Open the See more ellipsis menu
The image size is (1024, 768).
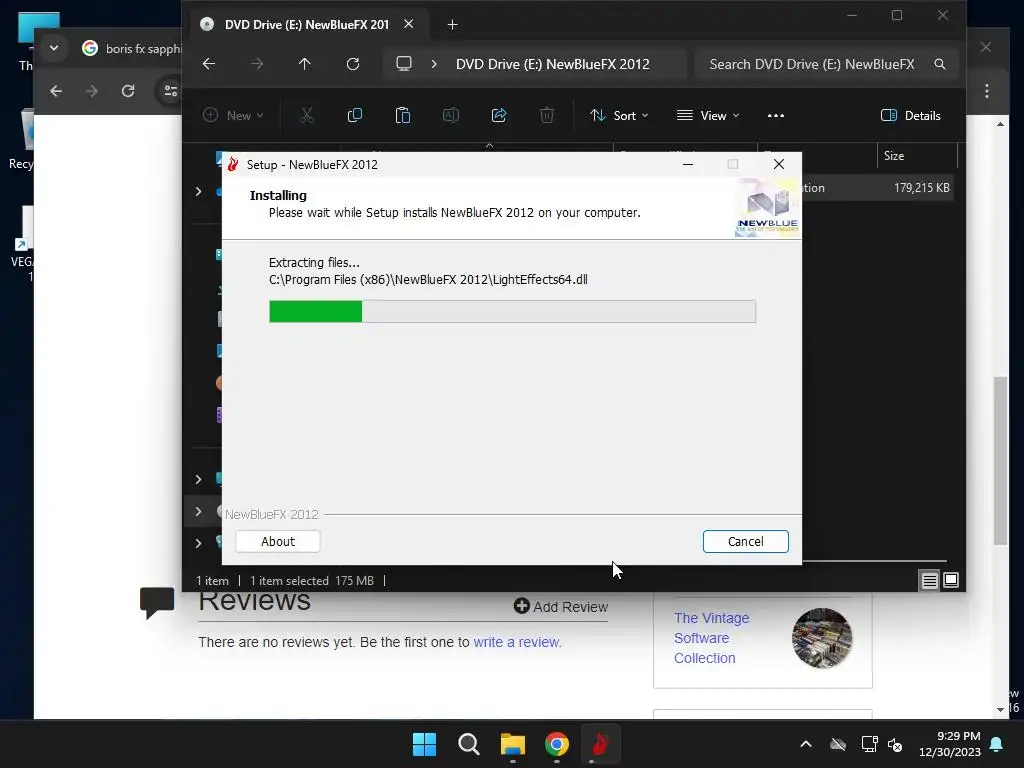click(x=776, y=116)
